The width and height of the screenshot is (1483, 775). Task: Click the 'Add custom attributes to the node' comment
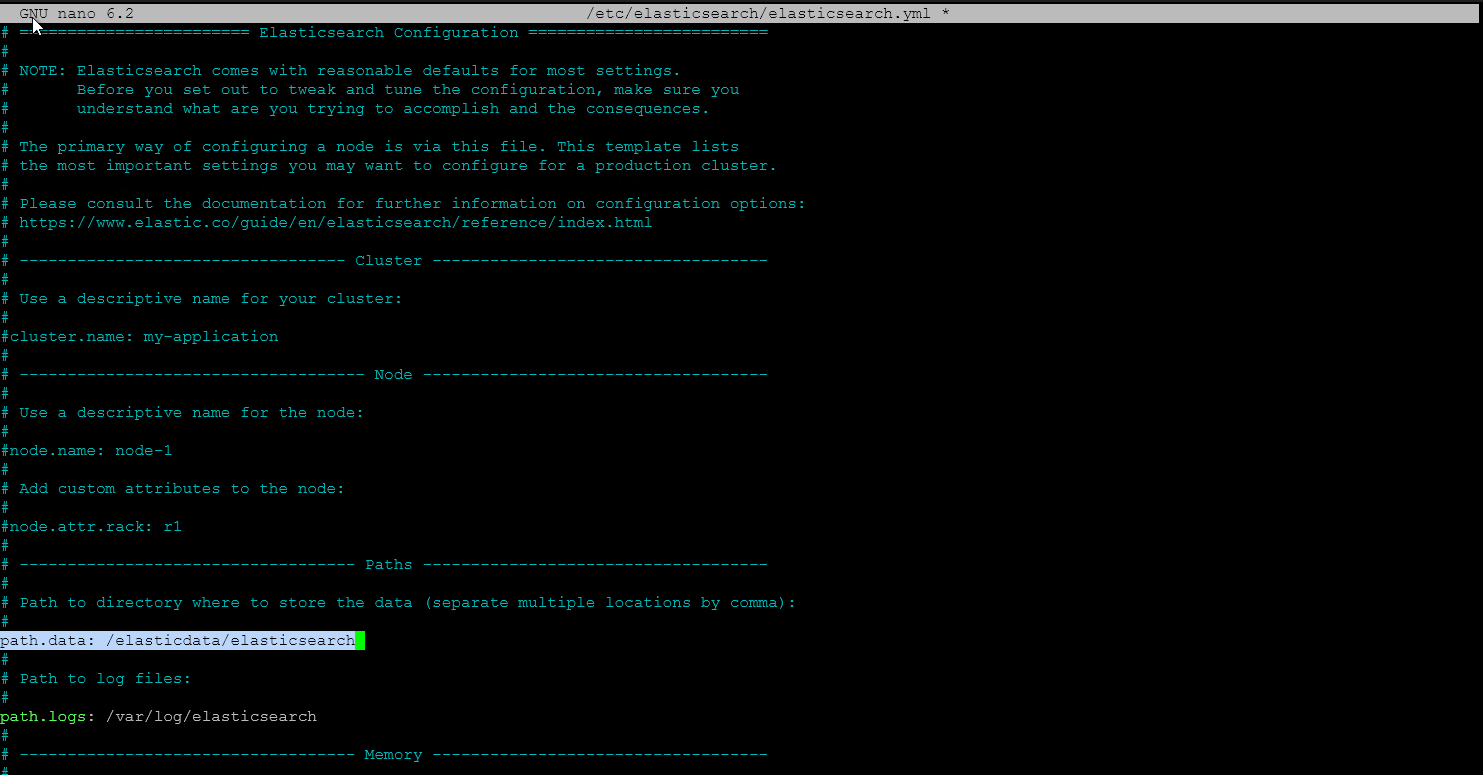coord(172,489)
